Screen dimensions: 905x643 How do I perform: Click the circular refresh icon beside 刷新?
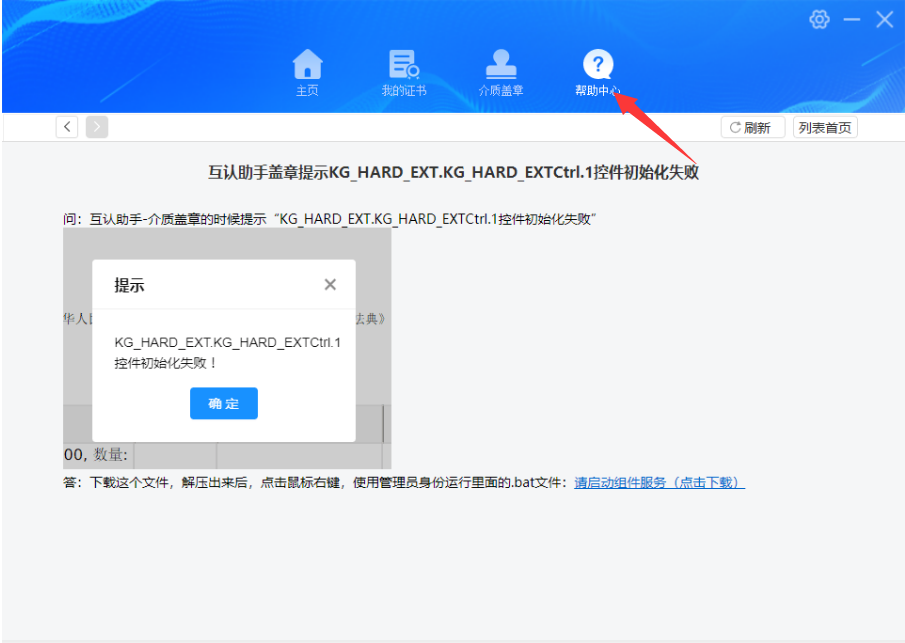737,126
